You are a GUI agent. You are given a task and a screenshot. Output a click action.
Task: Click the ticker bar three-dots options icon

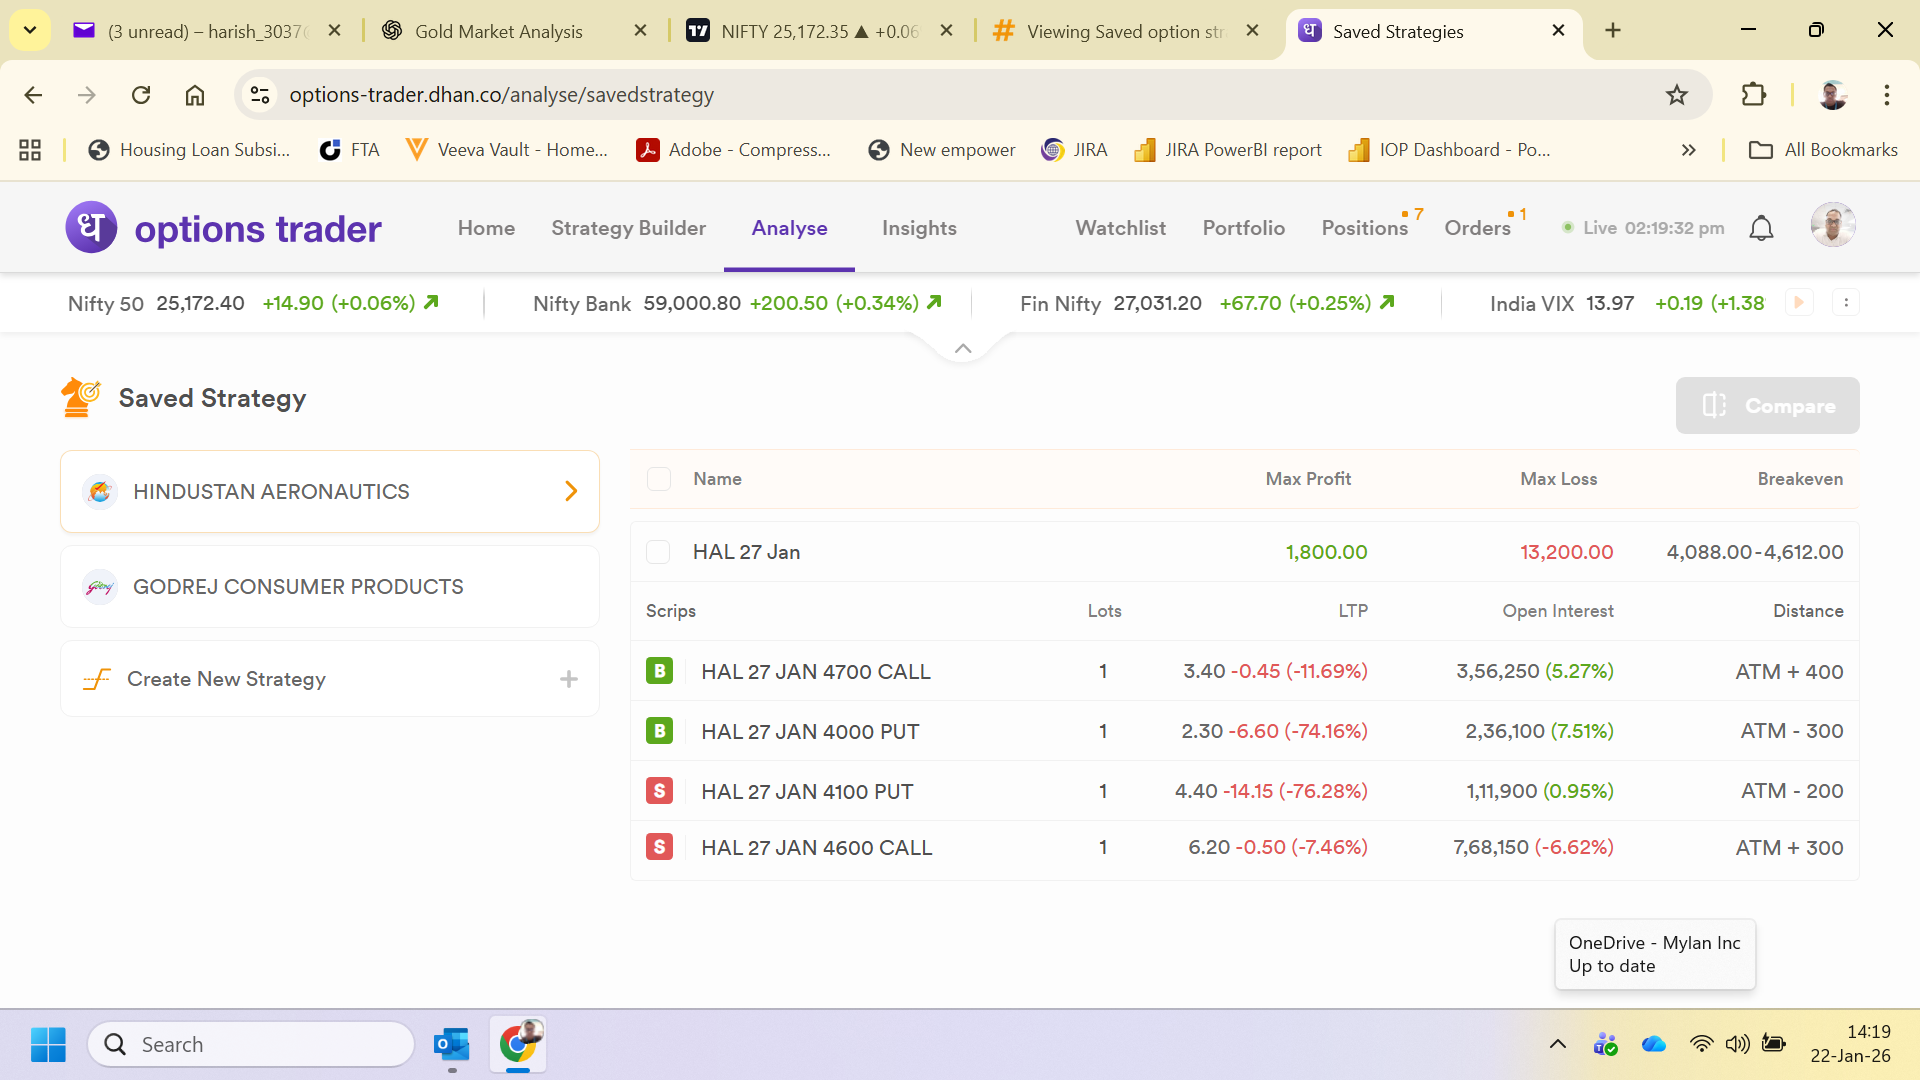pos(1846,302)
